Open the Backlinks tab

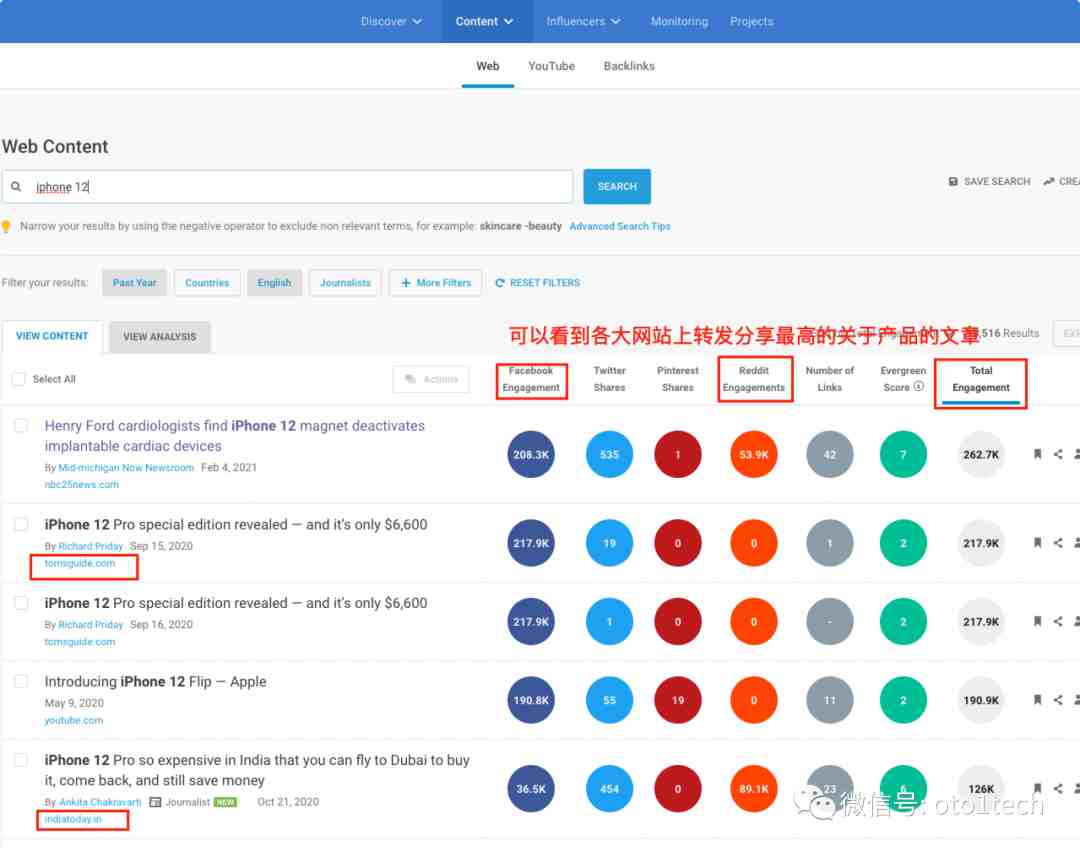[629, 66]
